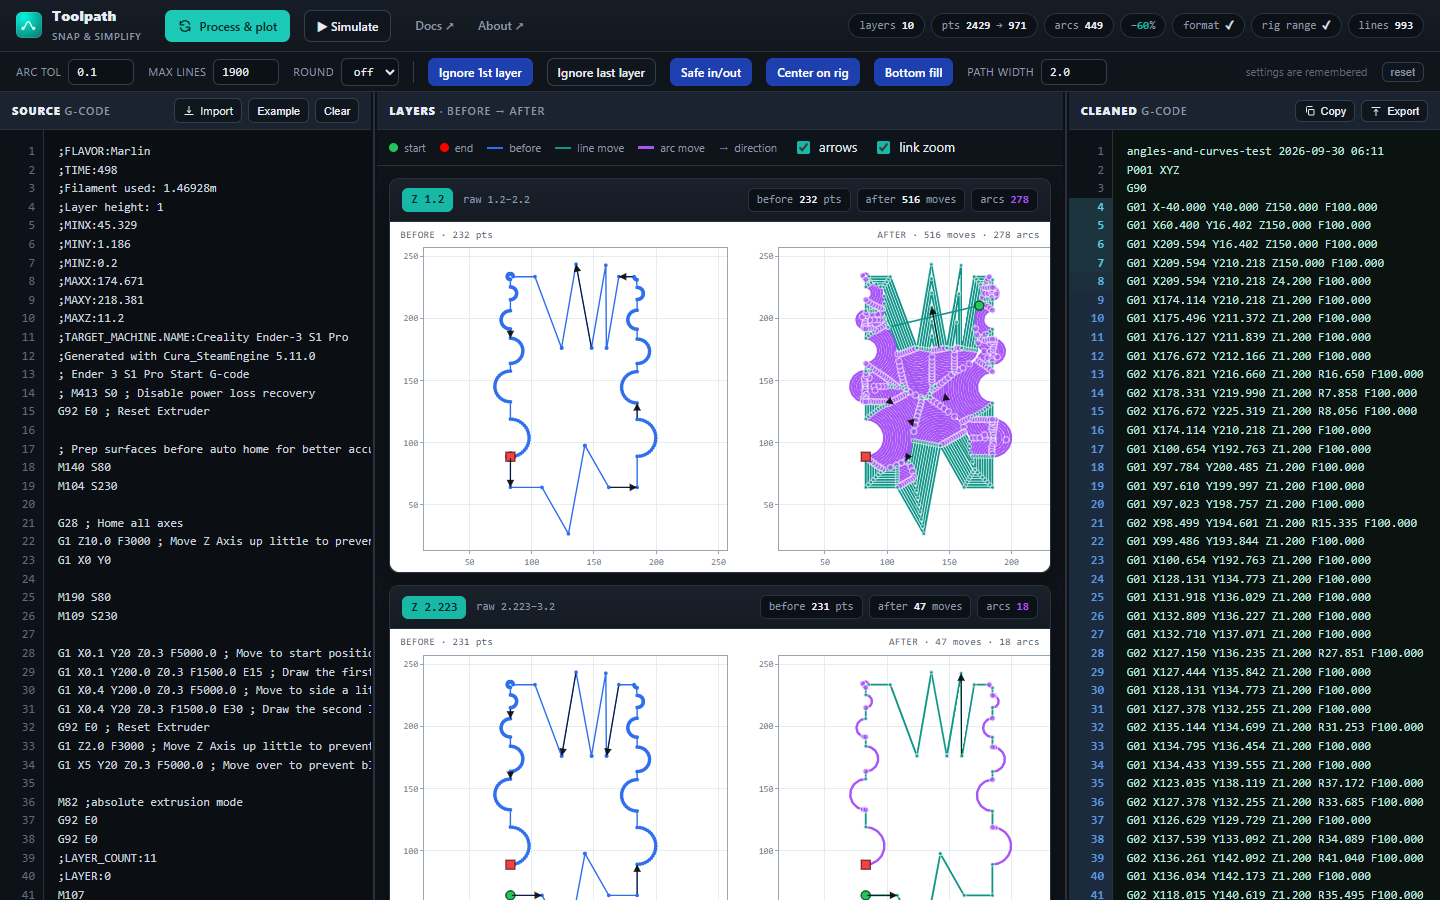Image resolution: width=1440 pixels, height=900 pixels.
Task: Click cleaned line 'G01 X-40.000 Y40.000 Z150.000 F100.000'
Action: pos(1252,207)
